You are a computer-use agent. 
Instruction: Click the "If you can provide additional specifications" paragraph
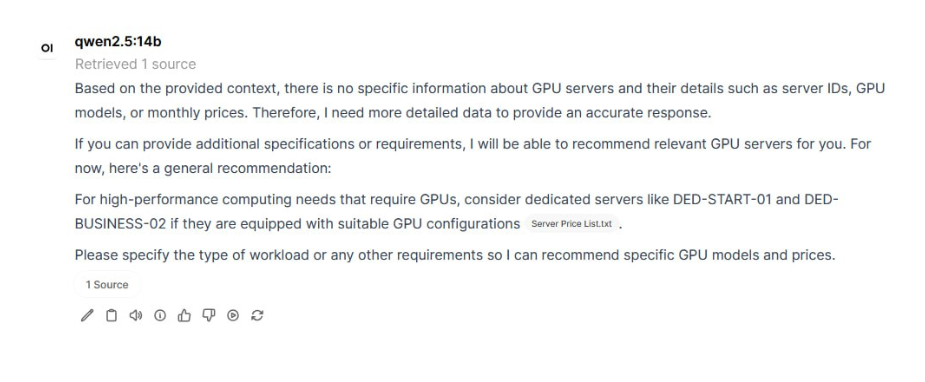473,156
